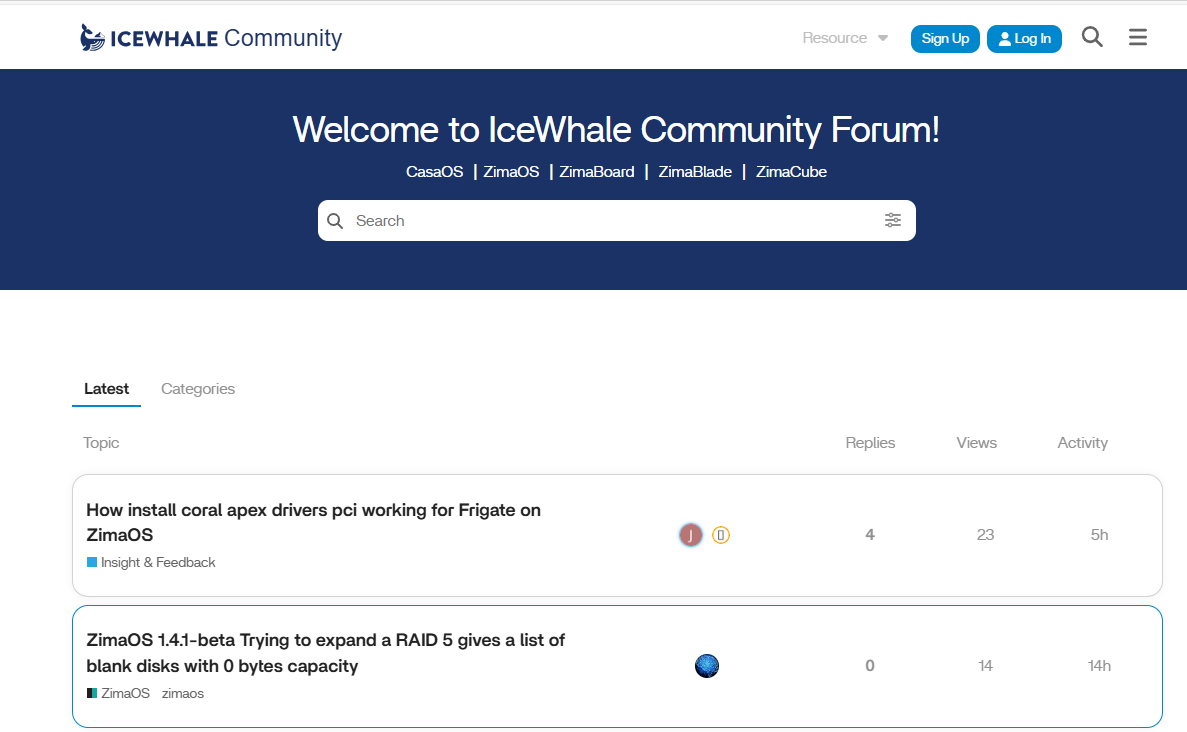
Task: Click the Sign Up button
Action: 945,39
